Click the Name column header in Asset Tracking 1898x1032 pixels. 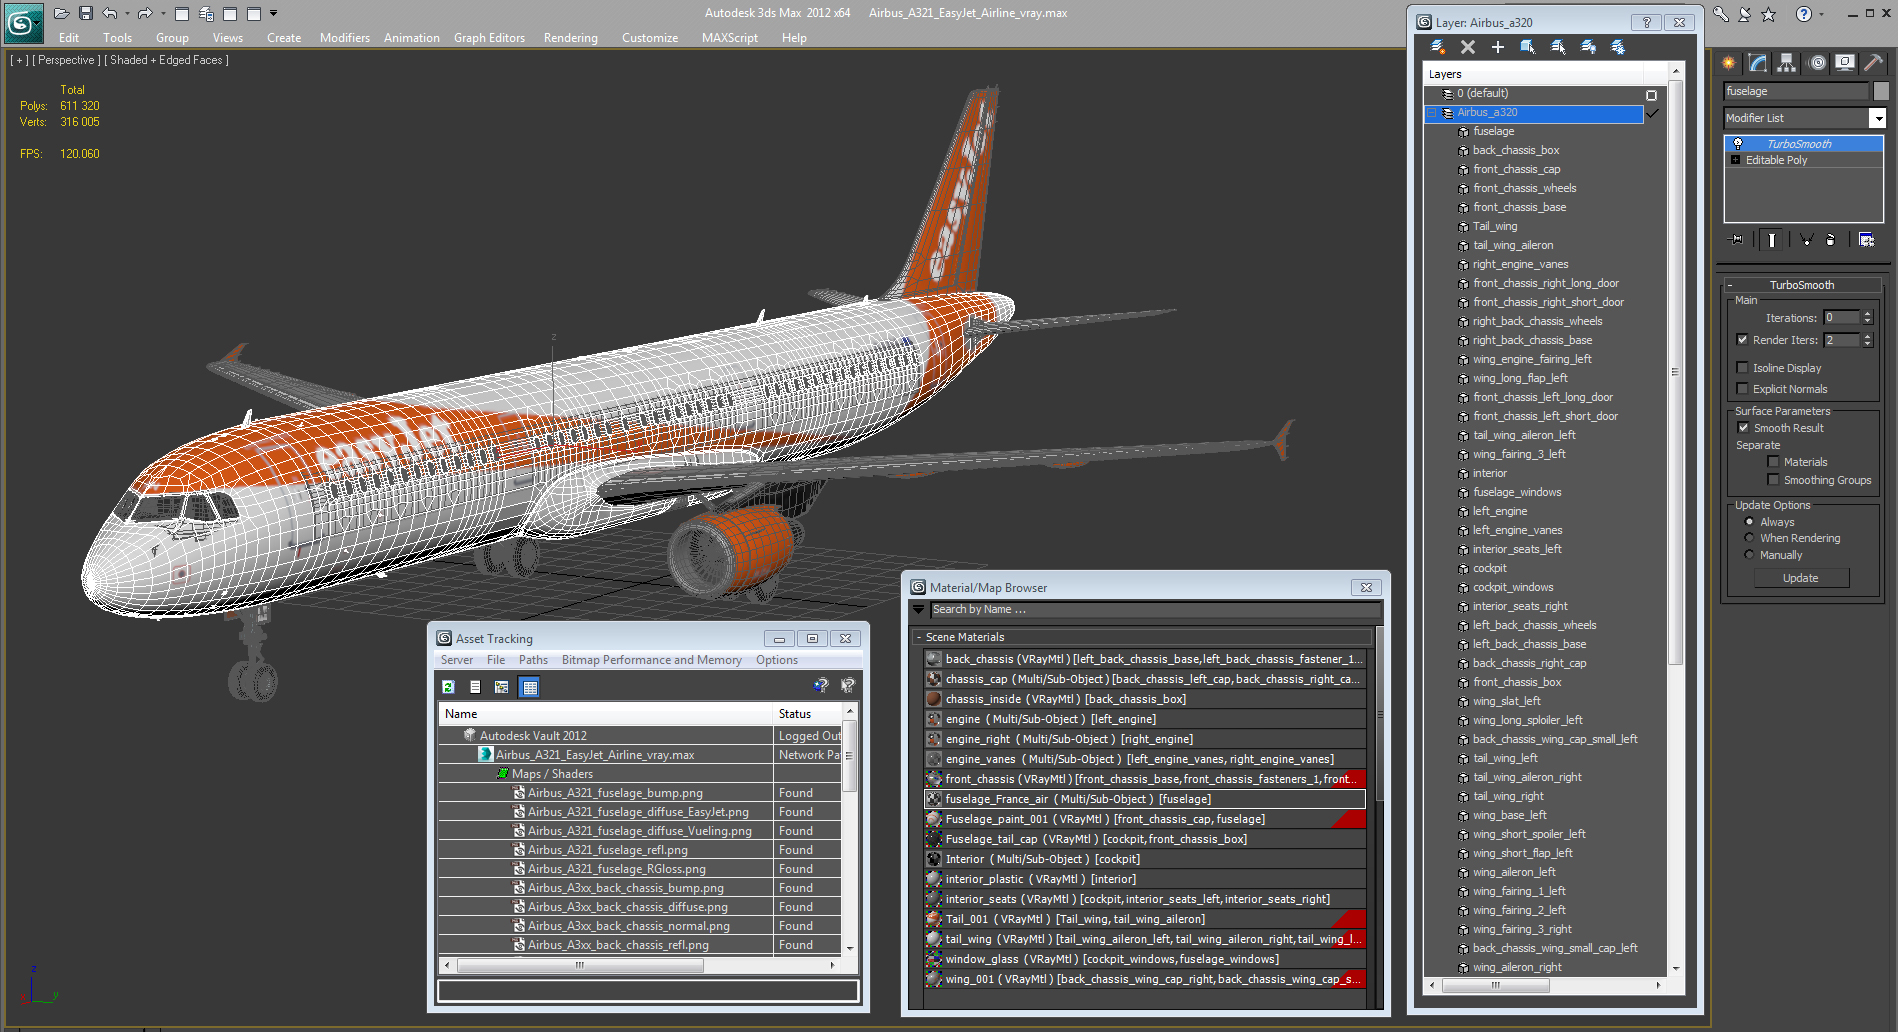point(606,714)
